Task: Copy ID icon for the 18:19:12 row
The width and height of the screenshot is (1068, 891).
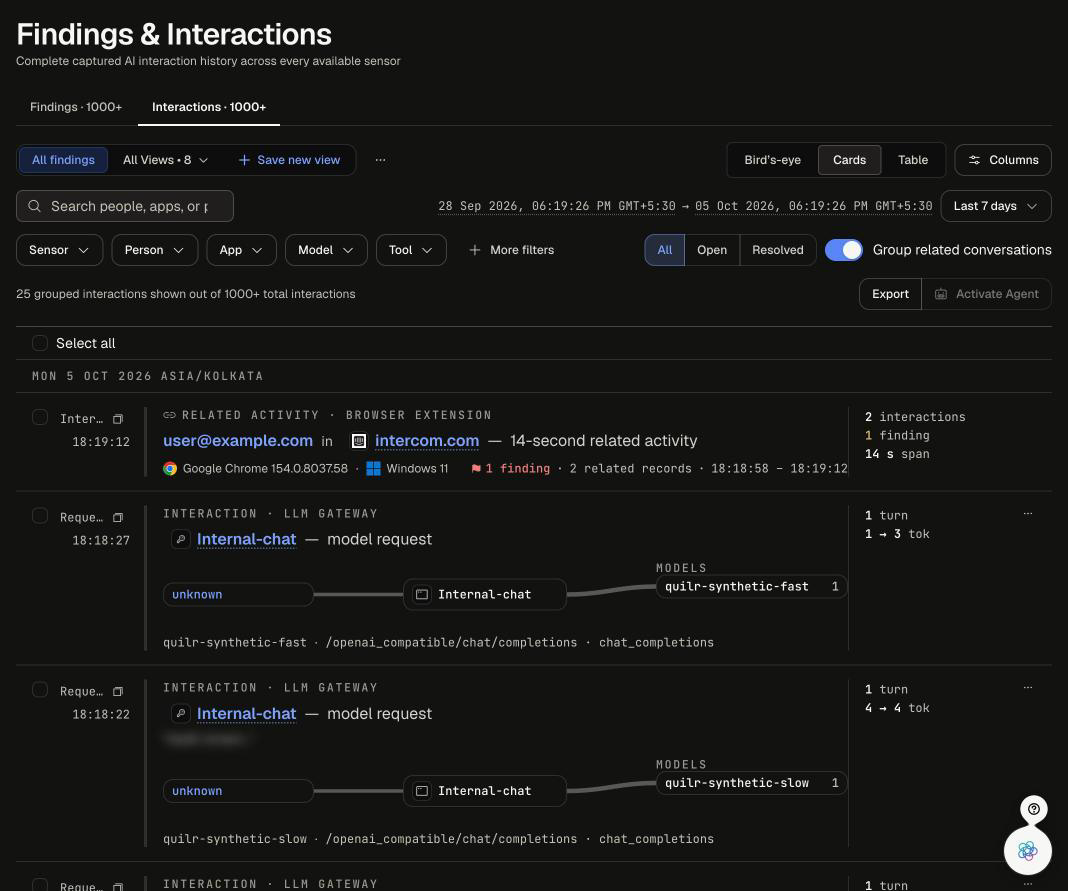Action: (x=118, y=419)
